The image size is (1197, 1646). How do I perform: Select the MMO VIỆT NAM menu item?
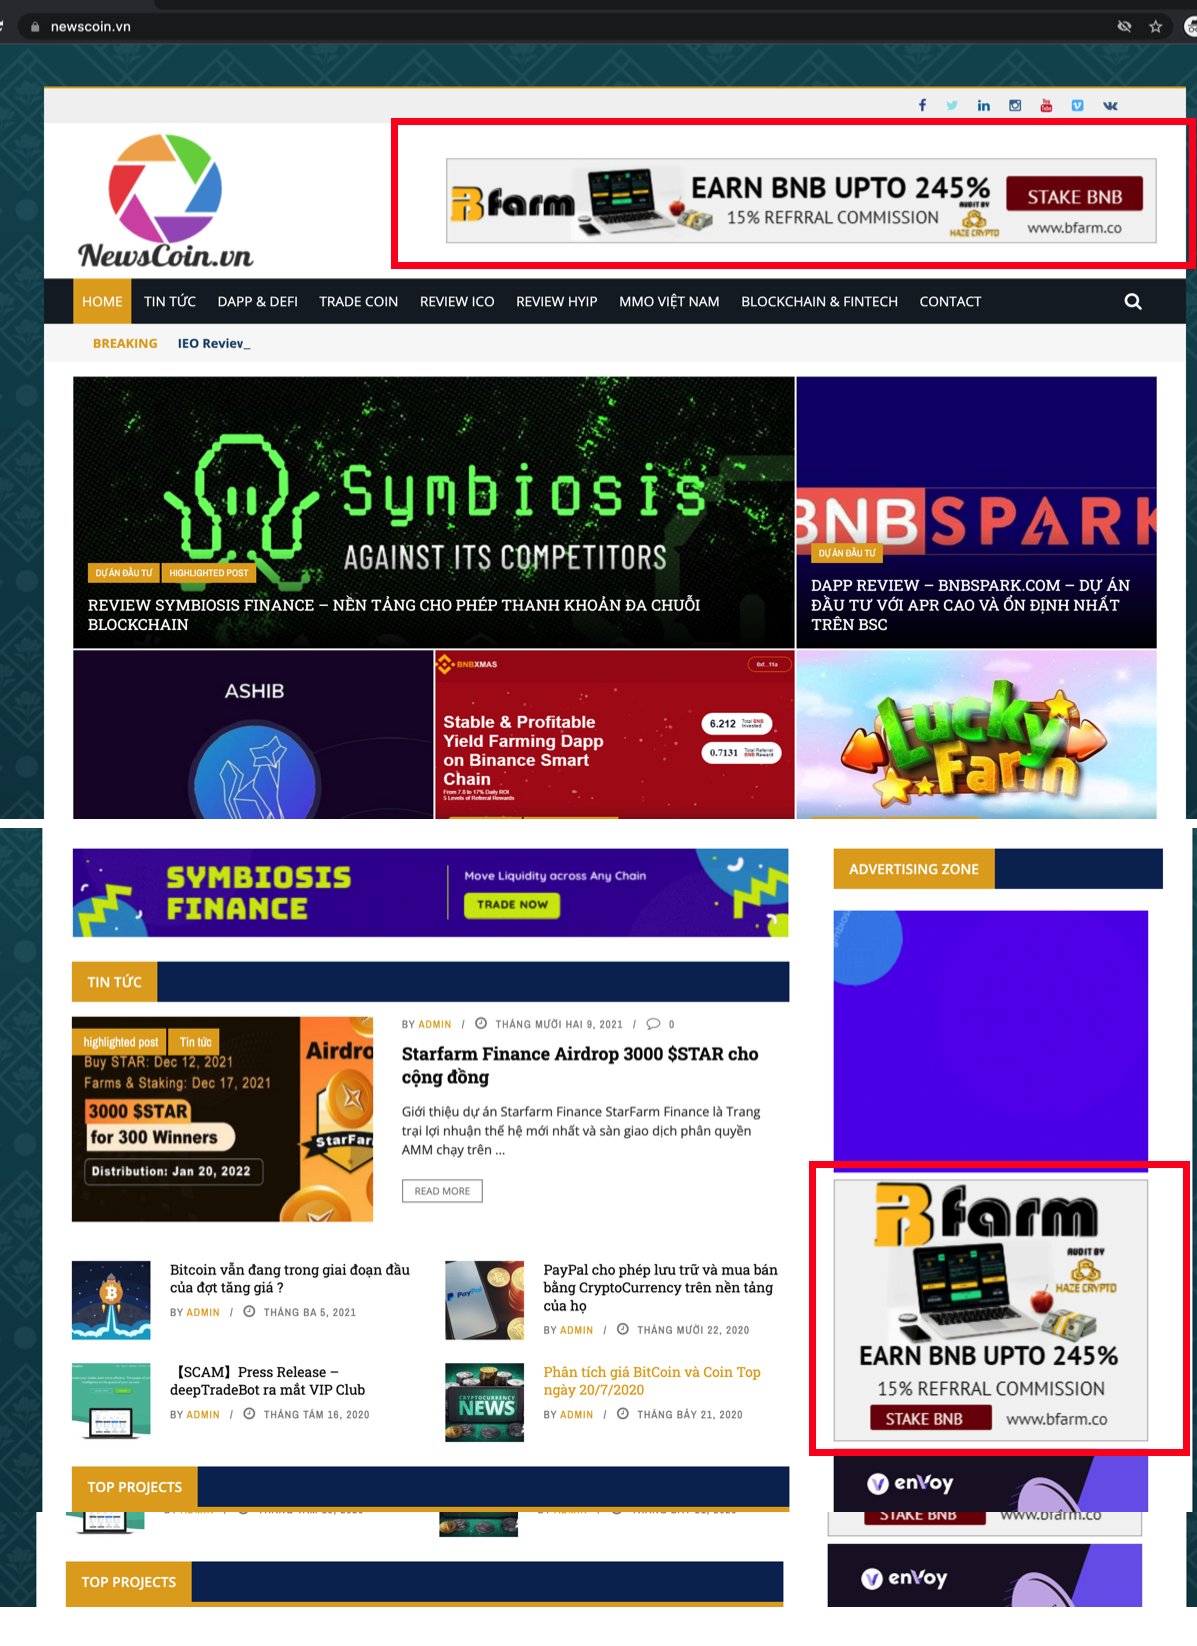669,301
